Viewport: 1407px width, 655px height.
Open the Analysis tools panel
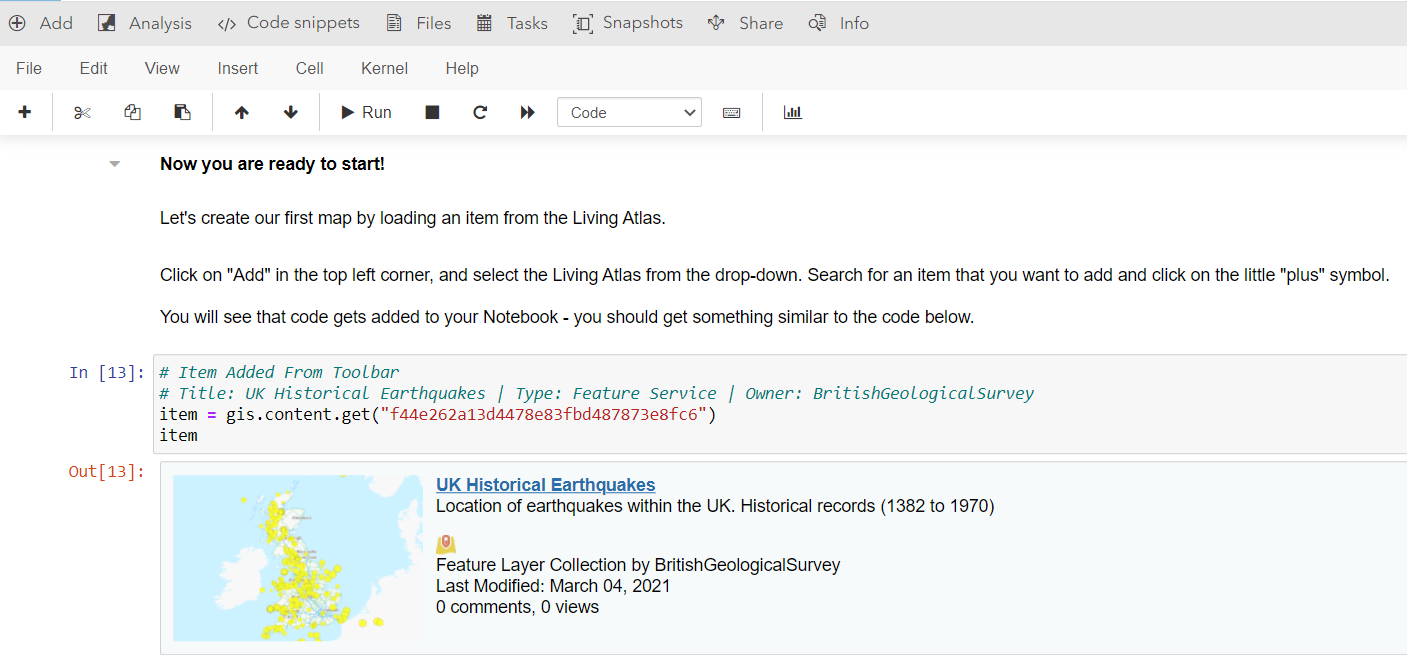[x=145, y=23]
